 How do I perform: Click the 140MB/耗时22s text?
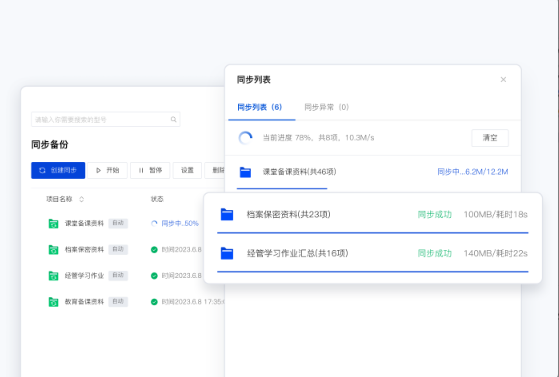pos(496,253)
